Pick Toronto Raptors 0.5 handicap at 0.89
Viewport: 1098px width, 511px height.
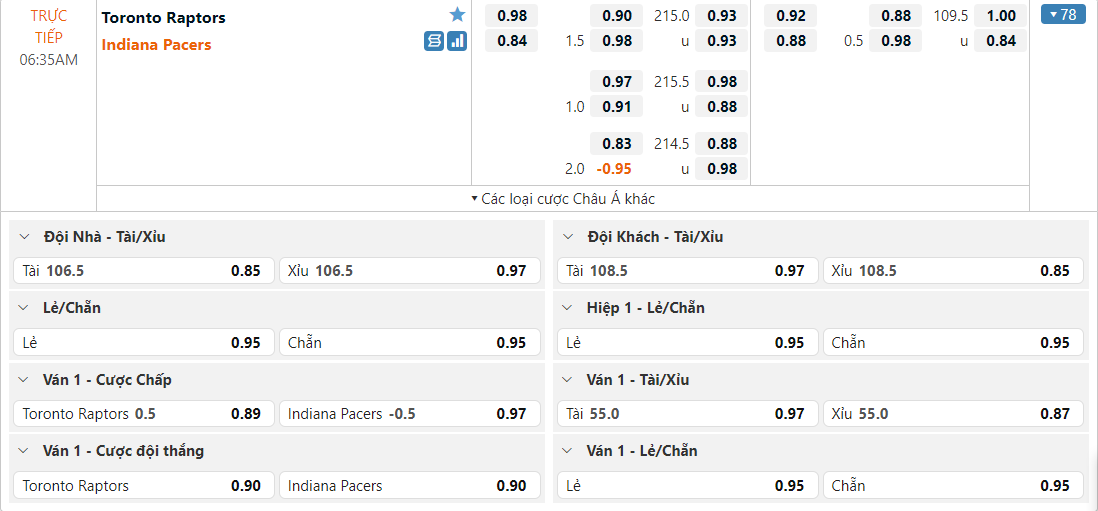(x=142, y=414)
